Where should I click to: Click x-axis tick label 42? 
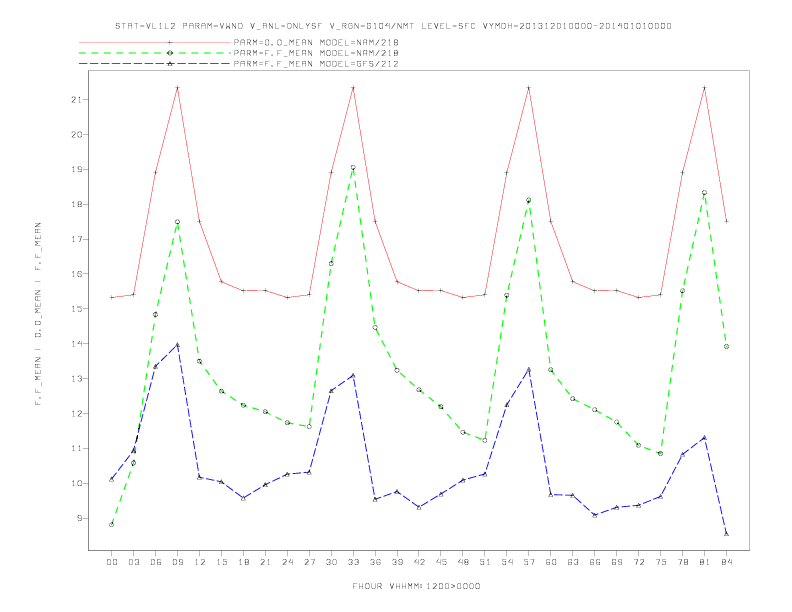pyautogui.click(x=419, y=562)
